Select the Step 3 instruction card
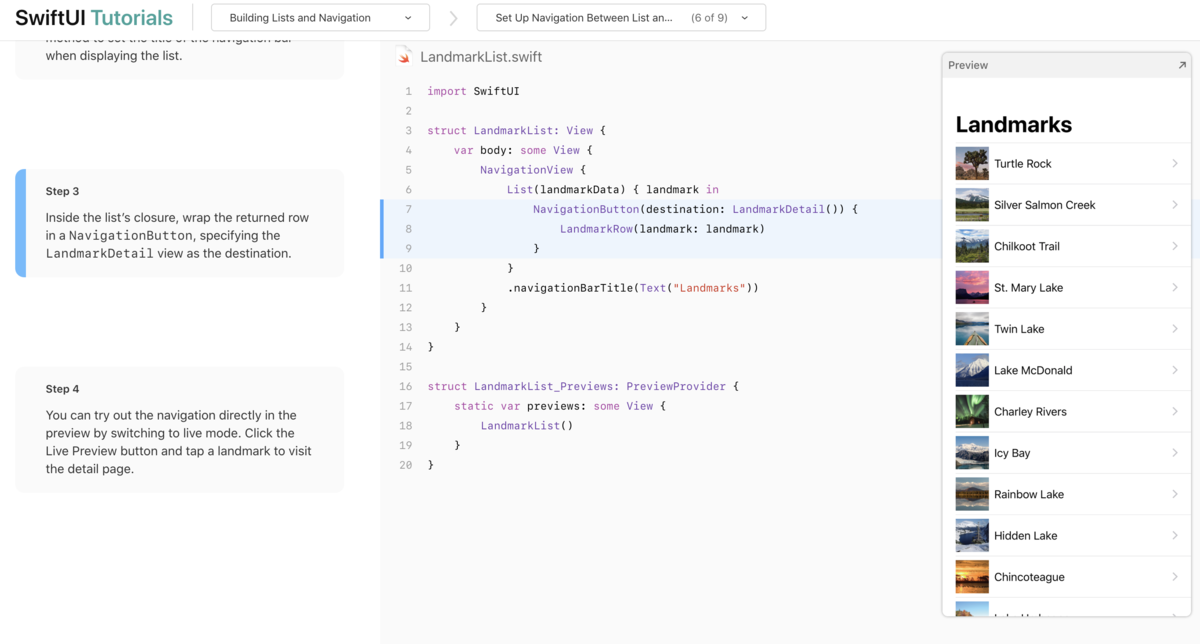 pyautogui.click(x=180, y=223)
